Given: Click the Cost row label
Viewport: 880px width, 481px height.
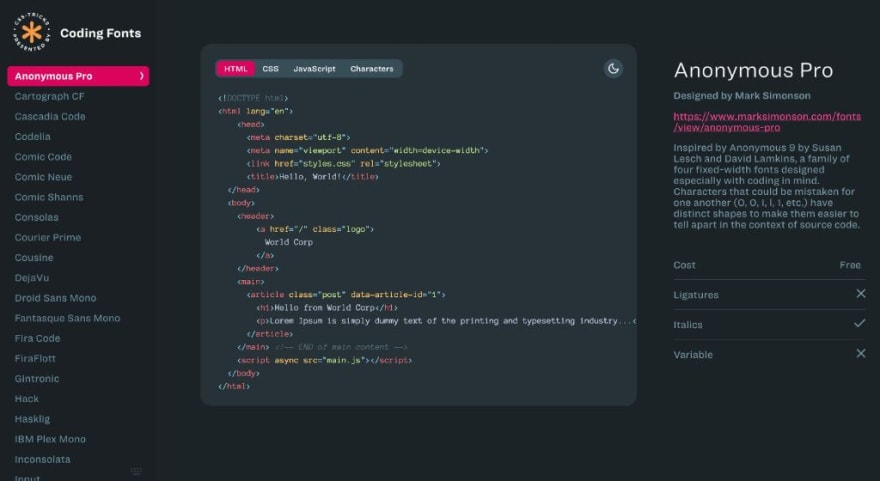Looking at the screenshot, I should click(684, 265).
